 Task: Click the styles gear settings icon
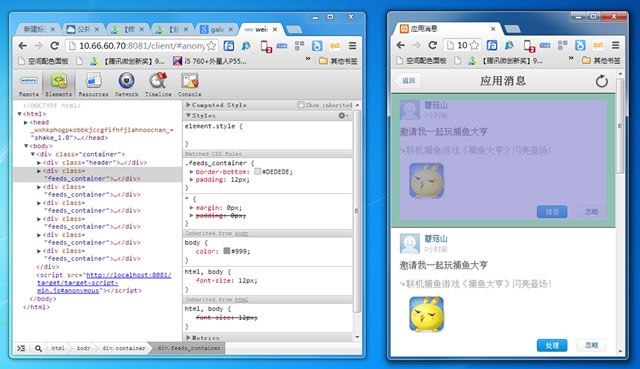pyautogui.click(x=342, y=116)
